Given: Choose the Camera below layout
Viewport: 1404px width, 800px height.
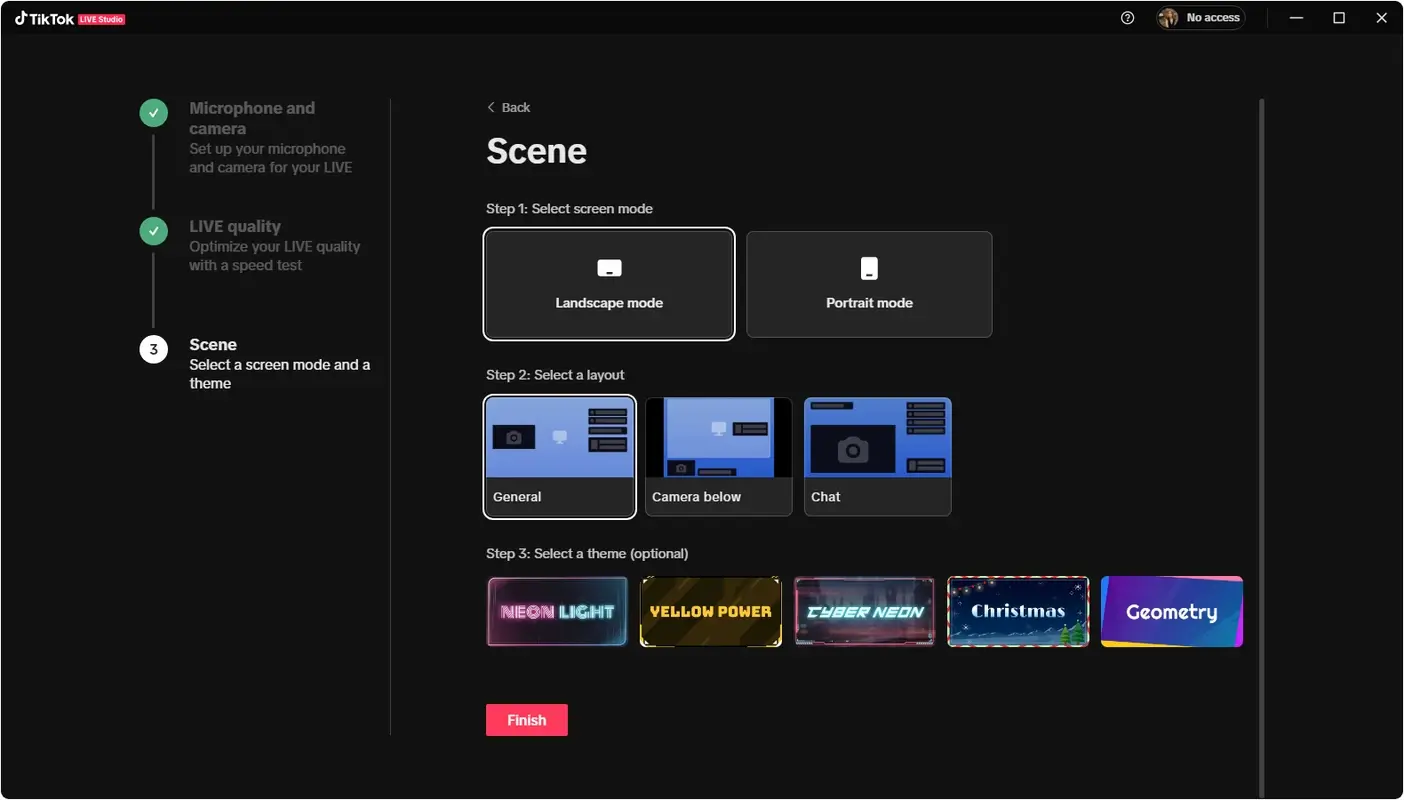Looking at the screenshot, I should pyautogui.click(x=718, y=456).
